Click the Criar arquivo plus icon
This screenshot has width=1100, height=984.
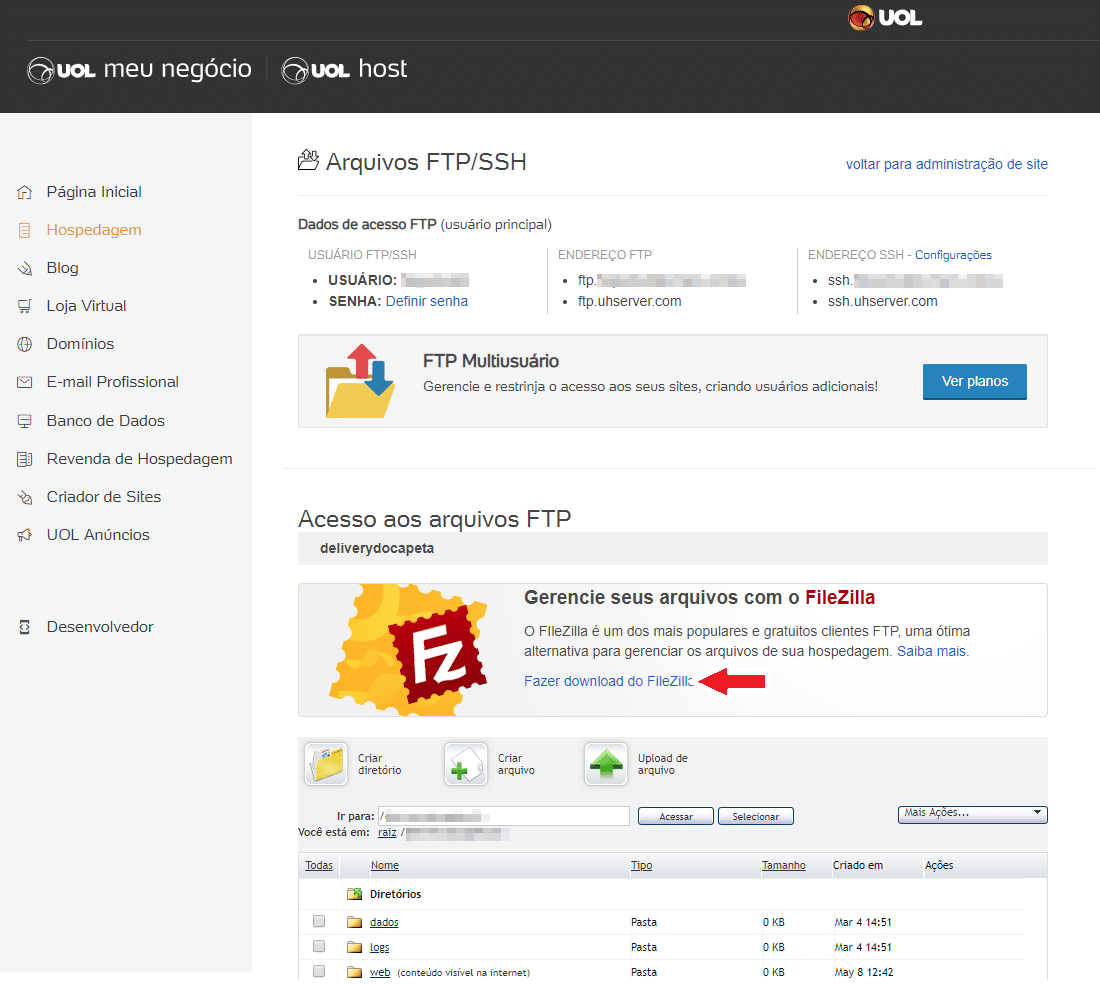466,764
